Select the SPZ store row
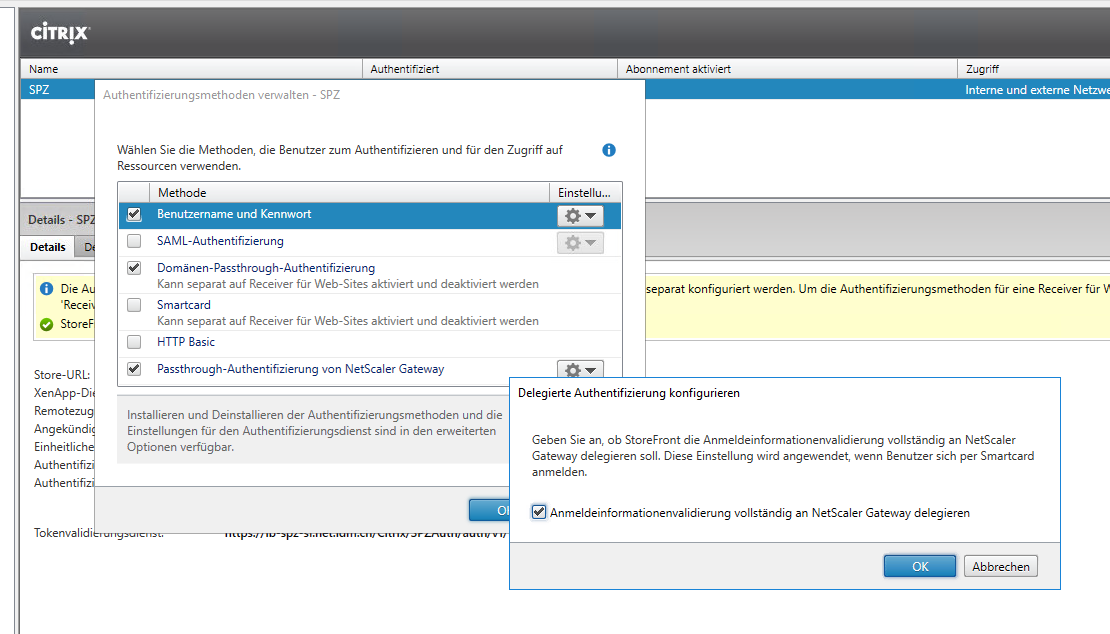Viewport: 1110px width, 634px height. pos(38,89)
